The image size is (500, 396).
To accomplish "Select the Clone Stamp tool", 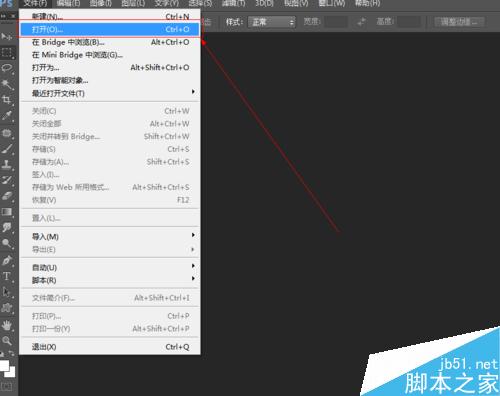I will point(6,164).
